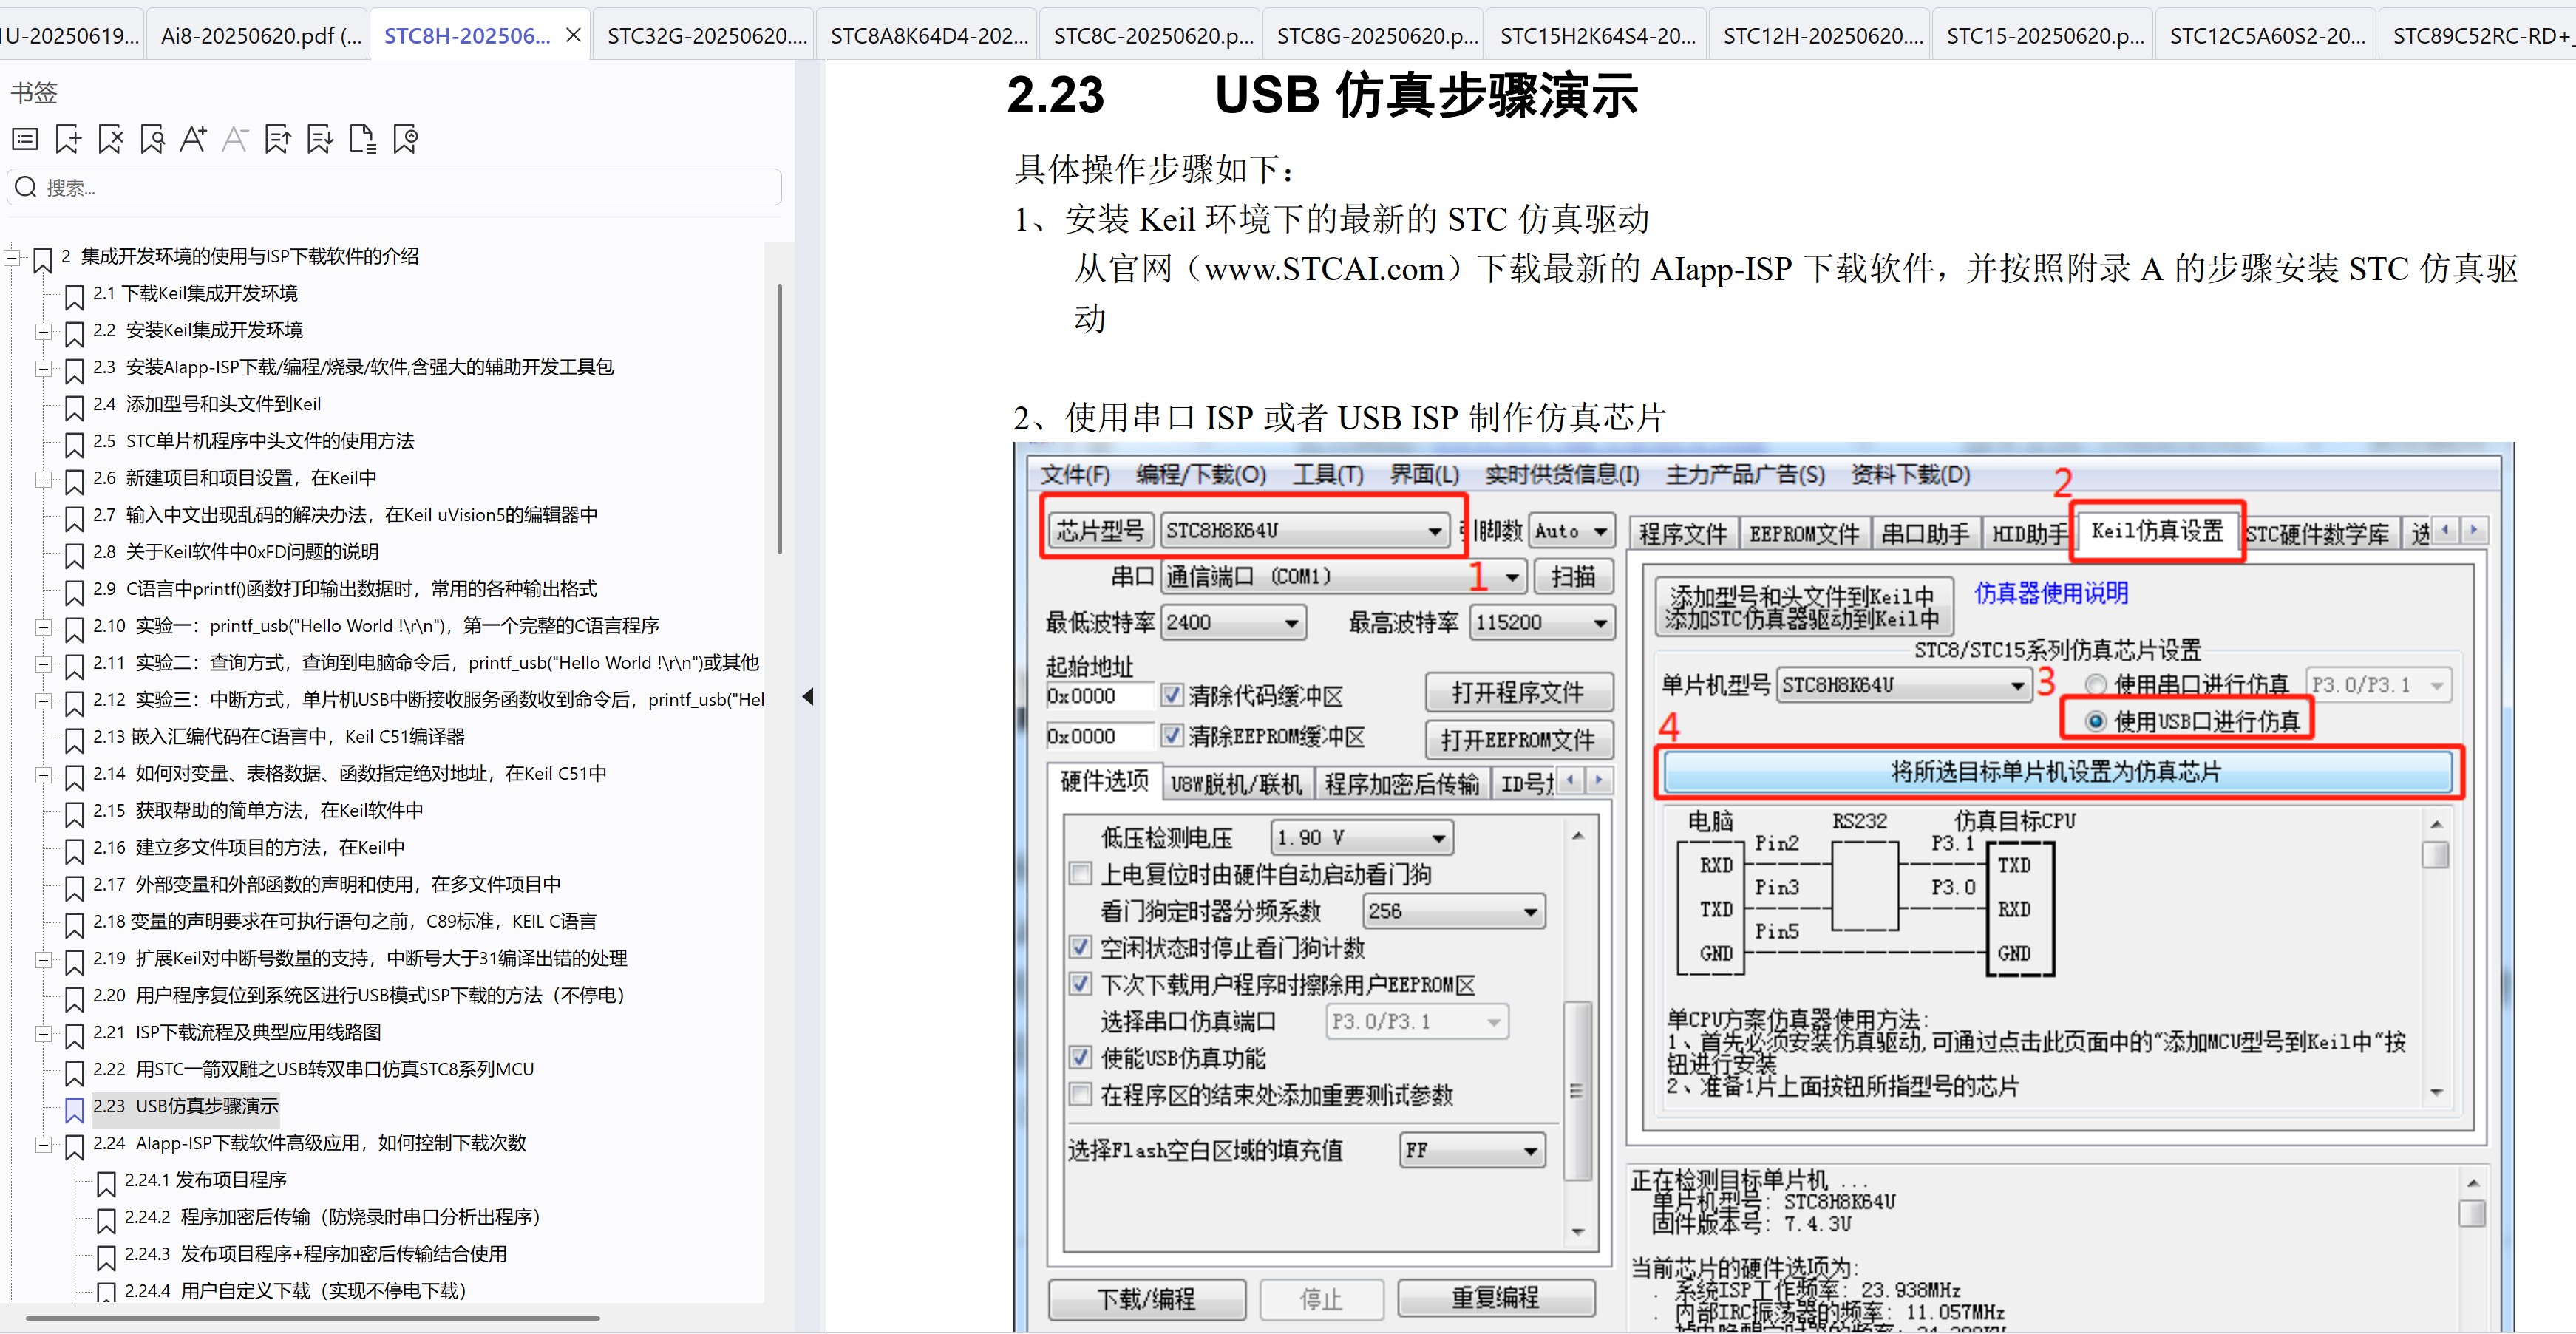Open bookmark 2.22 用STC一箭双雕之USB转双串口
The image size is (2576, 1334).
(314, 1069)
